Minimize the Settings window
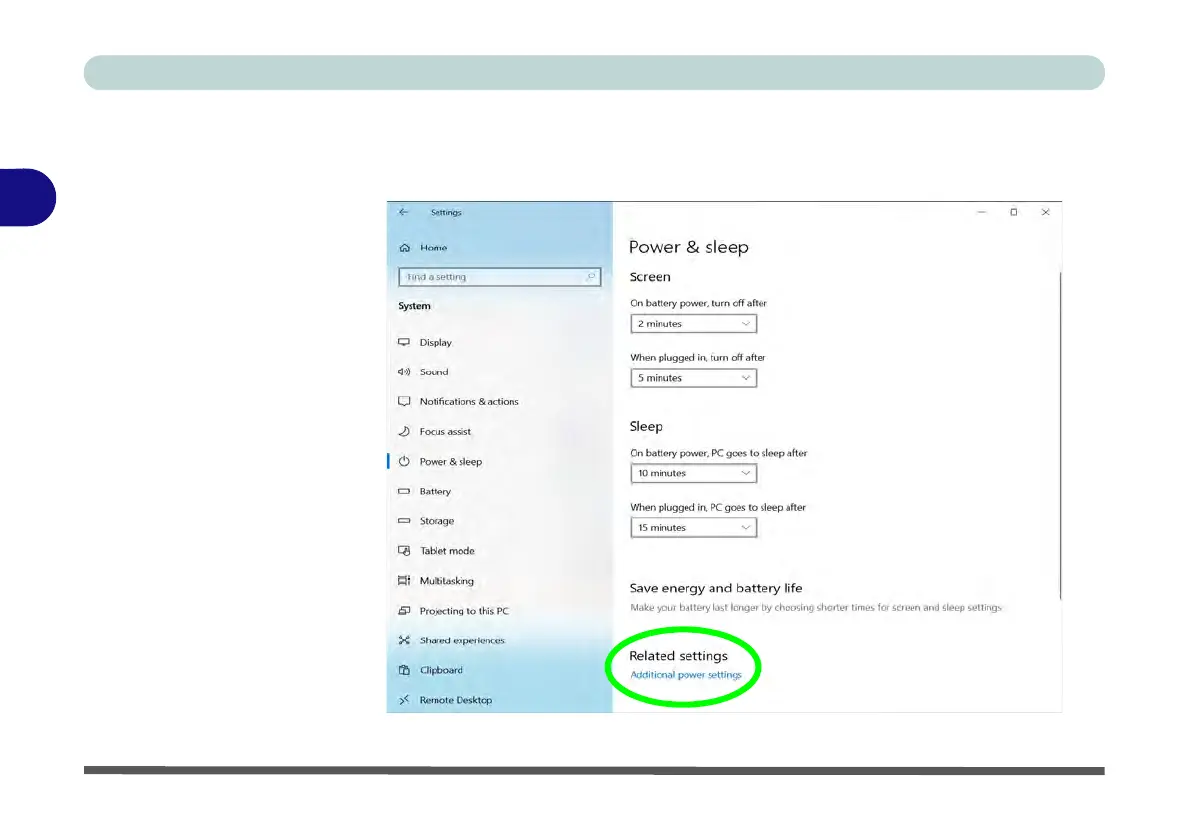Viewport: 1190px width, 838px height. coord(981,213)
